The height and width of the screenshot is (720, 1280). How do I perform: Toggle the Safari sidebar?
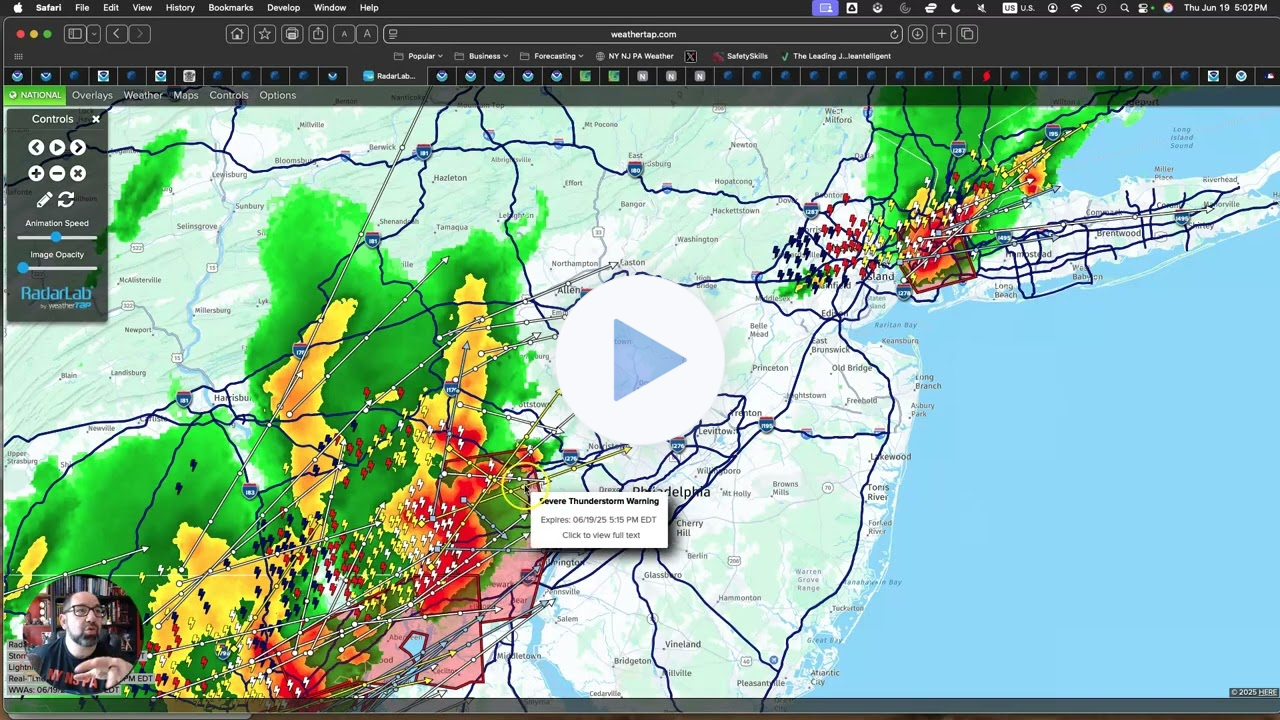(x=74, y=34)
